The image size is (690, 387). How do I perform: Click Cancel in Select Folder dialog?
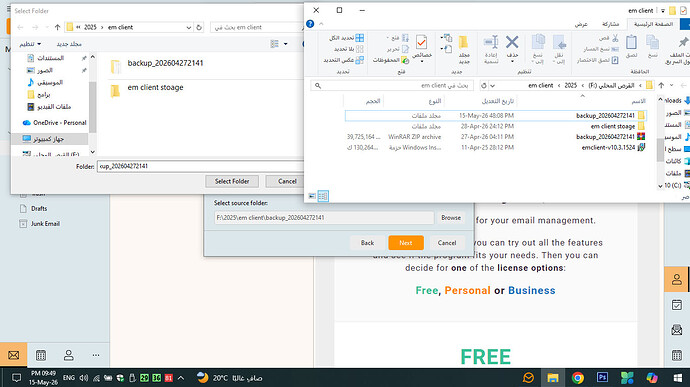287,181
